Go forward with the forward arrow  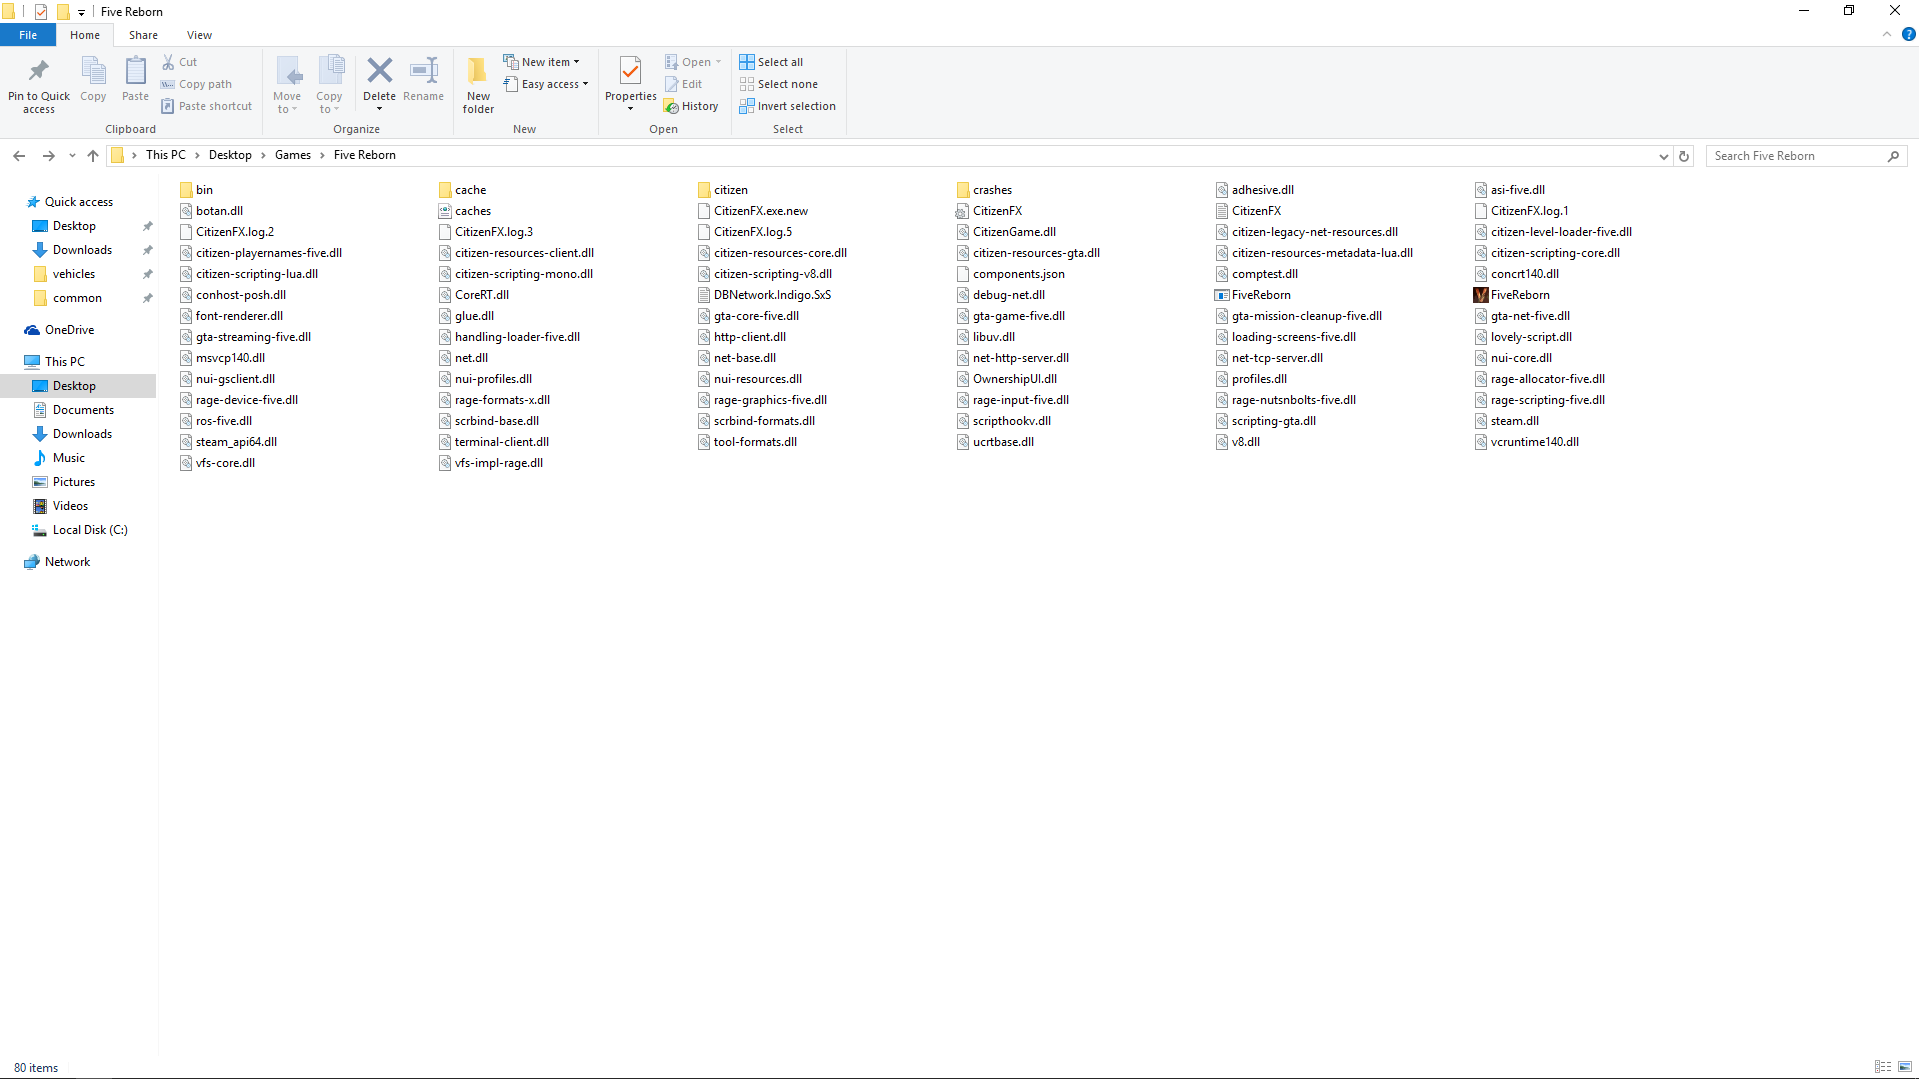click(48, 156)
